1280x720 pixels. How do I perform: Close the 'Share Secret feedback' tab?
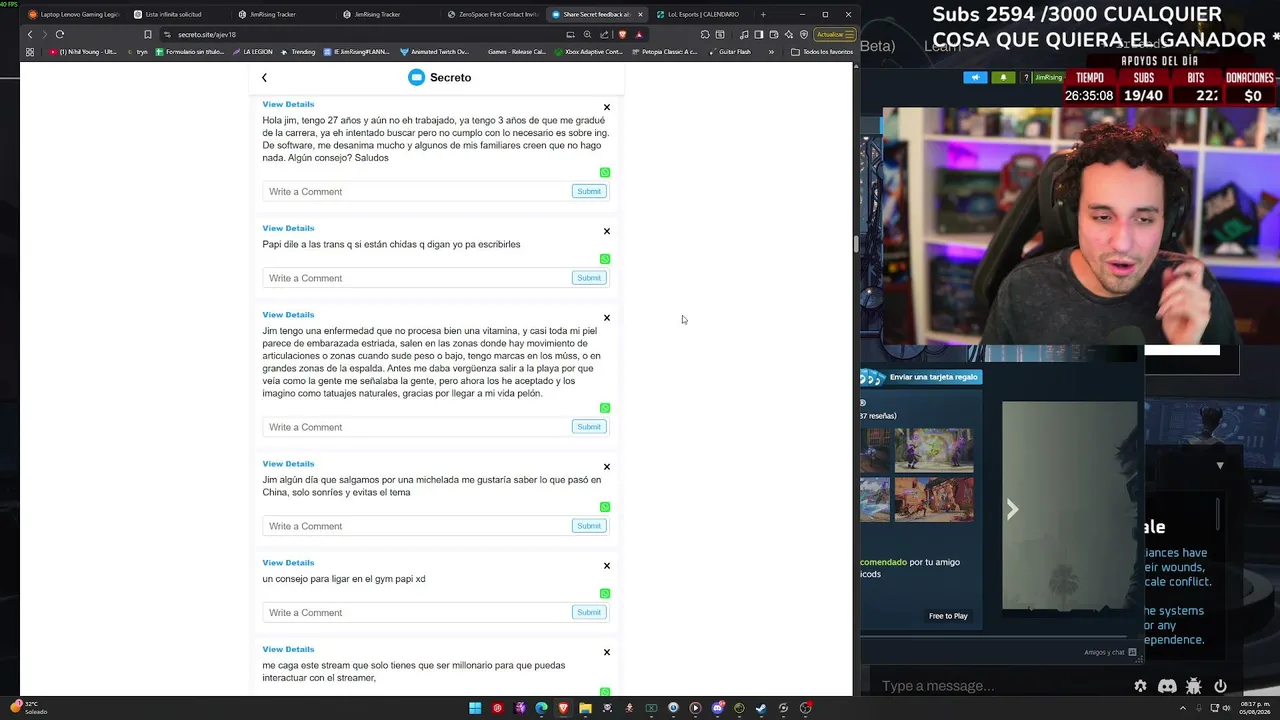(x=640, y=14)
